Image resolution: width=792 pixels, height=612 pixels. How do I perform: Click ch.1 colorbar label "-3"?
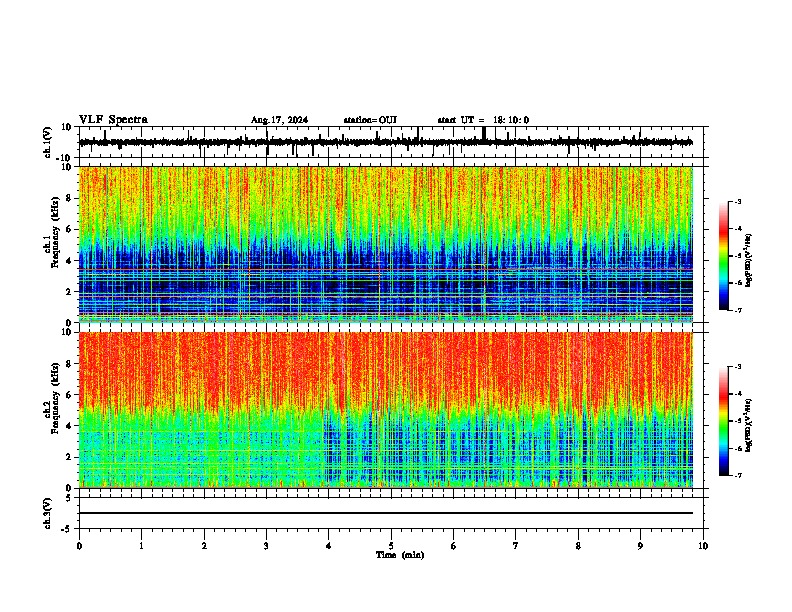[737, 201]
